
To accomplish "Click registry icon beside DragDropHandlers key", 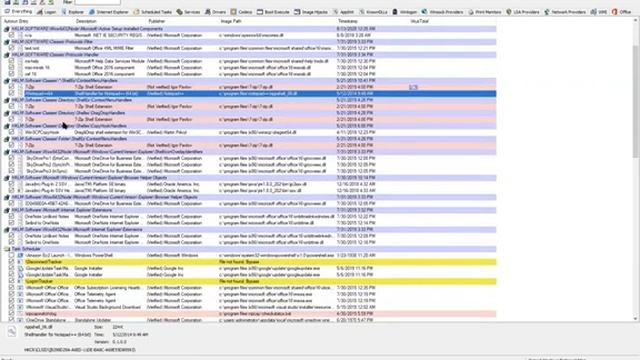I will (x=7, y=113).
